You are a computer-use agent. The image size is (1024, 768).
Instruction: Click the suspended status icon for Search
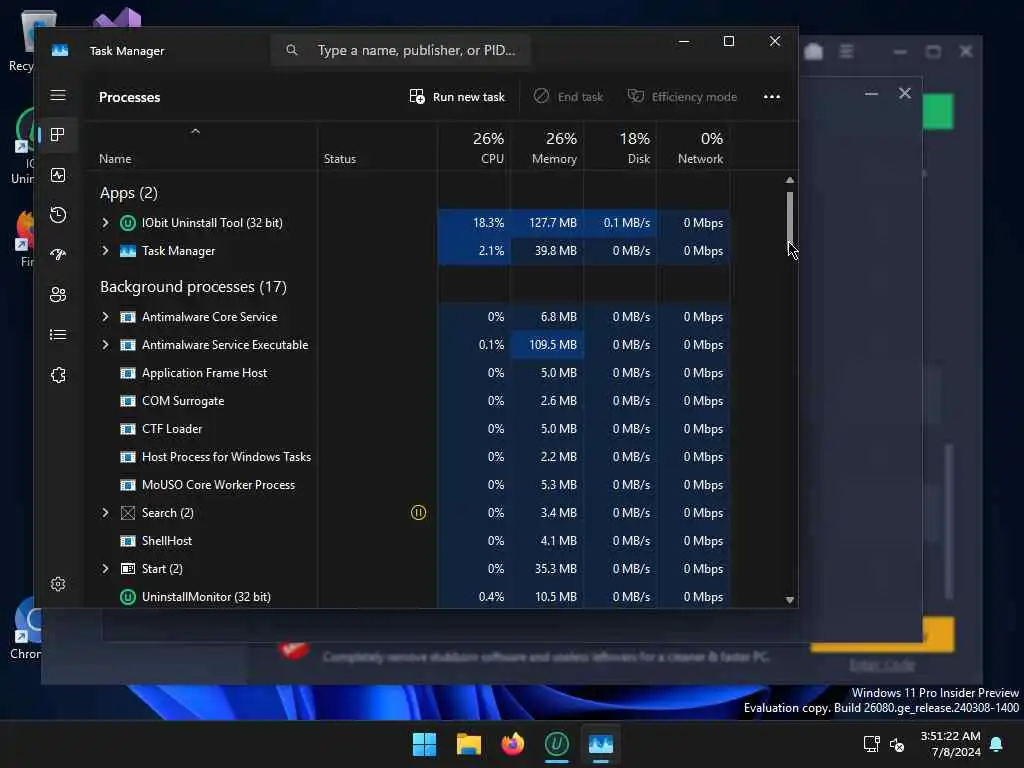coord(418,513)
